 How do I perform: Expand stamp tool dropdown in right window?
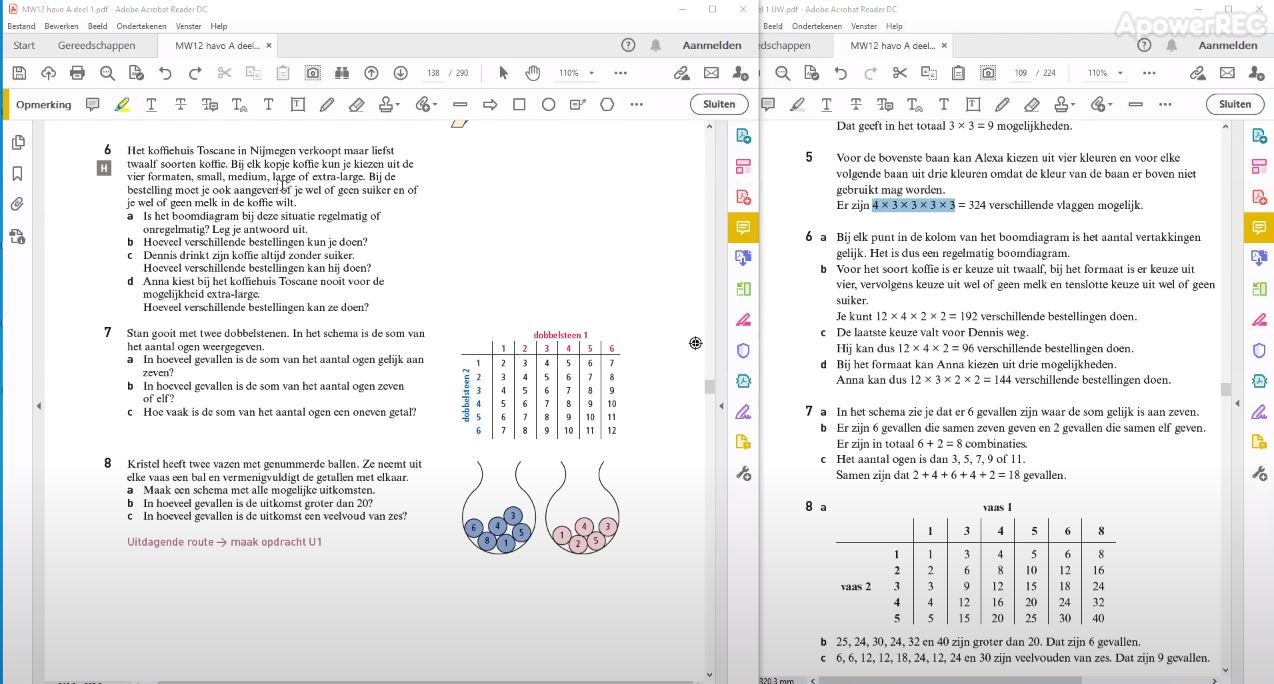point(1073,105)
